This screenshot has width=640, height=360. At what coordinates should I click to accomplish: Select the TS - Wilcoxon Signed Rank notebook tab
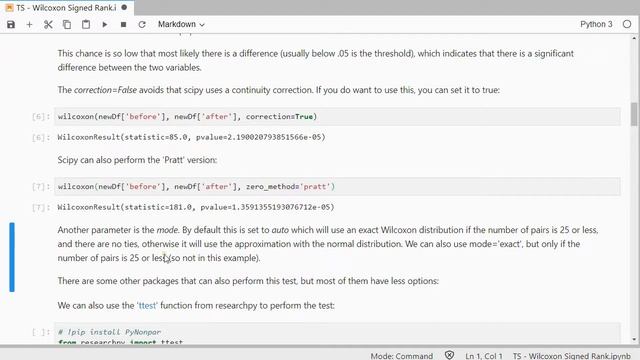coord(67,8)
